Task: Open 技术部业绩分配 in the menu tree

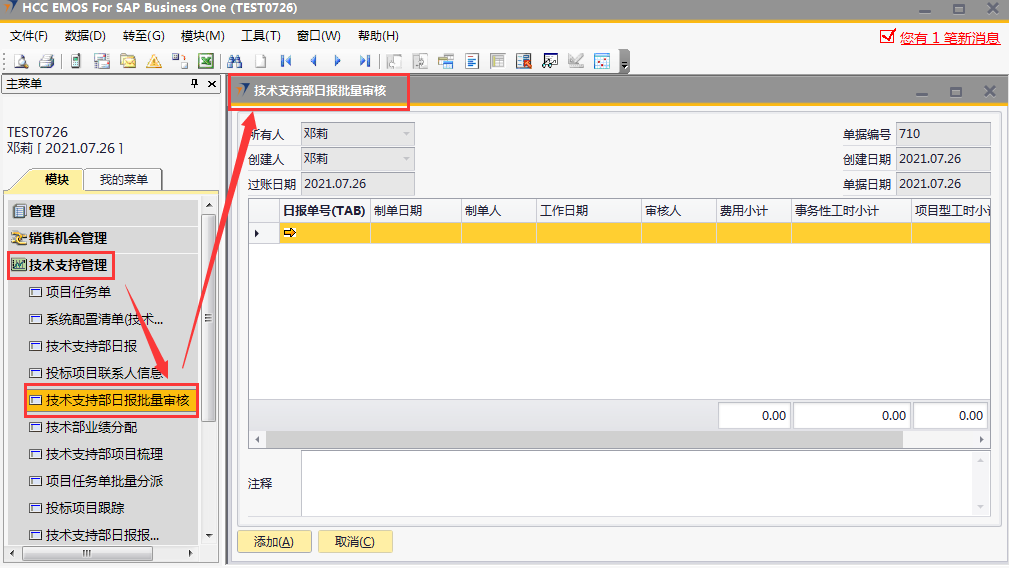Action: click(91, 428)
